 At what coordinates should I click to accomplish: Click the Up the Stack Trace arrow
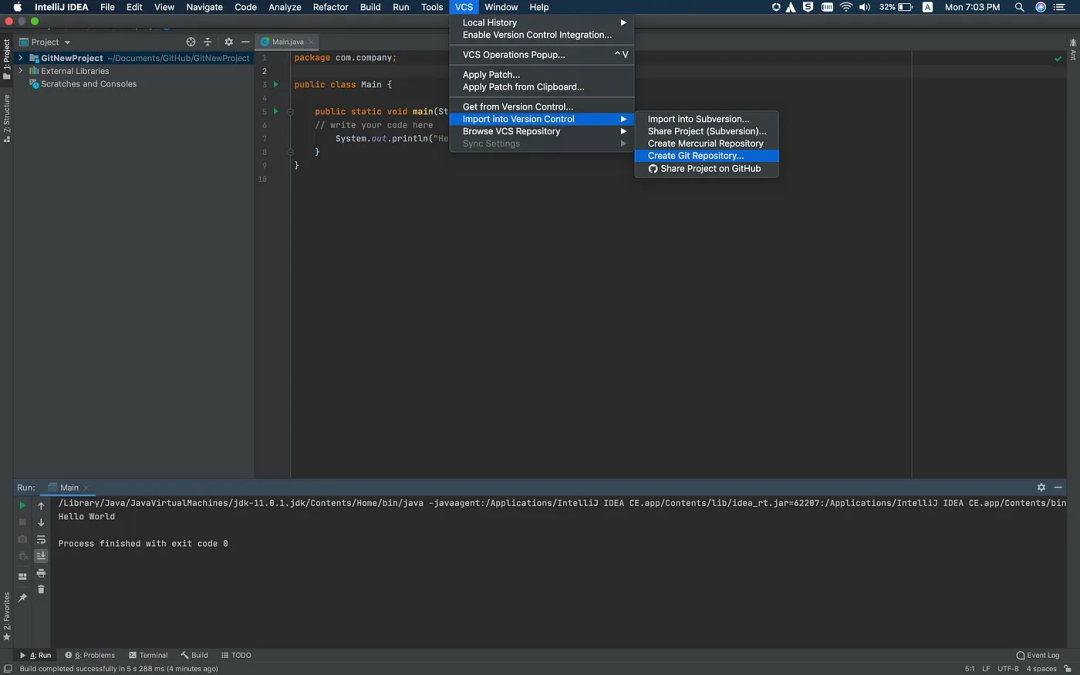(41, 506)
